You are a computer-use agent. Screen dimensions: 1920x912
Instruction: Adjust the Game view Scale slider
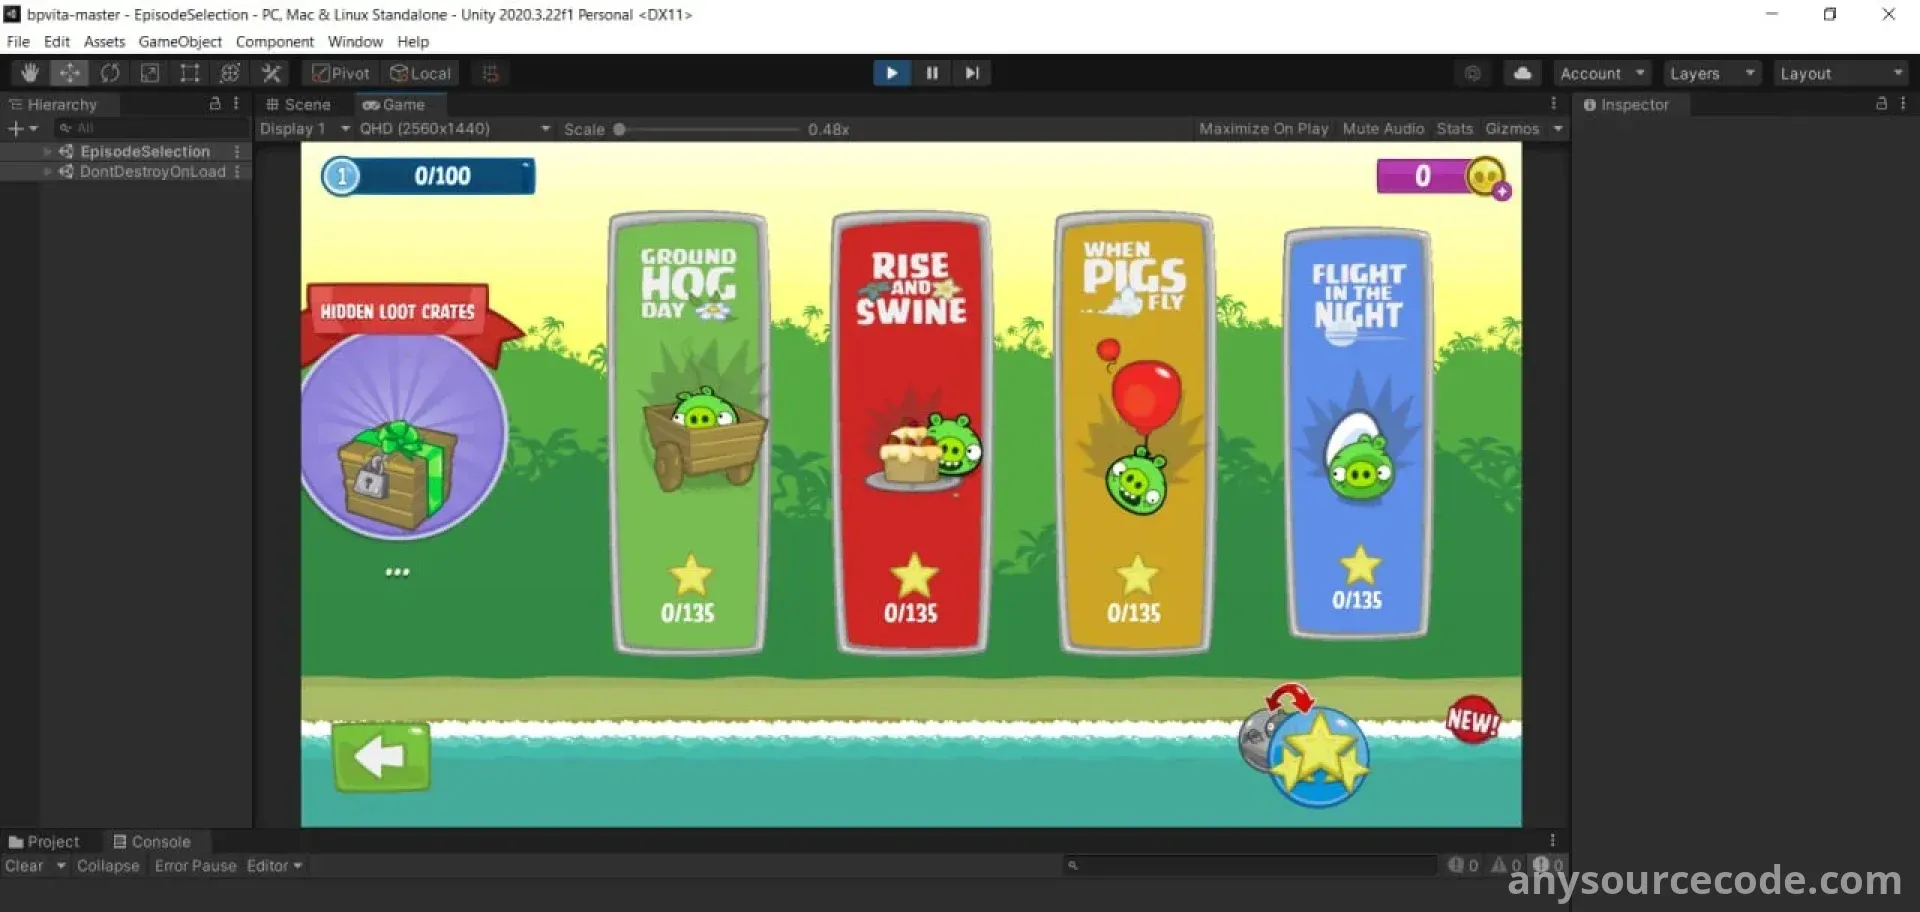pos(620,129)
